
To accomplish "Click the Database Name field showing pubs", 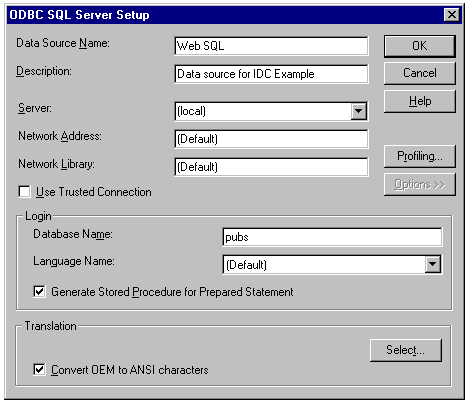I will click(x=332, y=237).
